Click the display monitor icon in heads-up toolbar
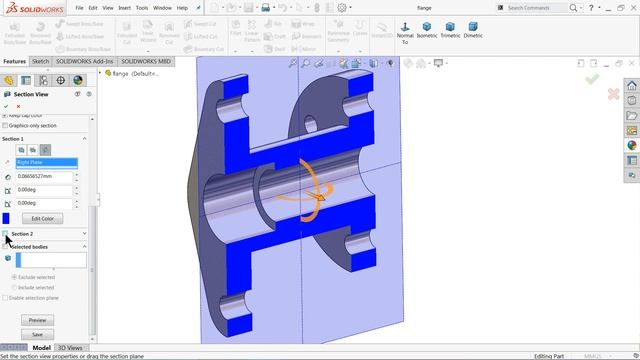Viewport: 640px width, 360px height. click(438, 63)
